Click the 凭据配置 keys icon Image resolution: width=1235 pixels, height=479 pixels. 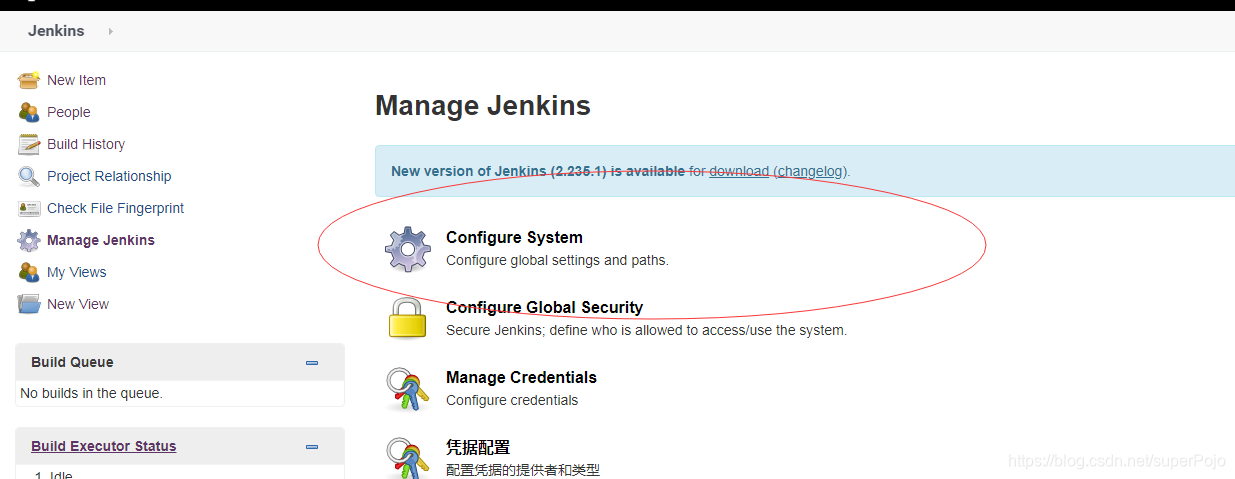(x=408, y=458)
